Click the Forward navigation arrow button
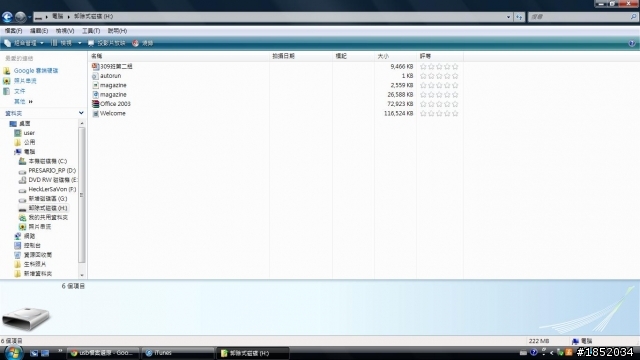The height and width of the screenshot is (360, 640). click(20, 17)
